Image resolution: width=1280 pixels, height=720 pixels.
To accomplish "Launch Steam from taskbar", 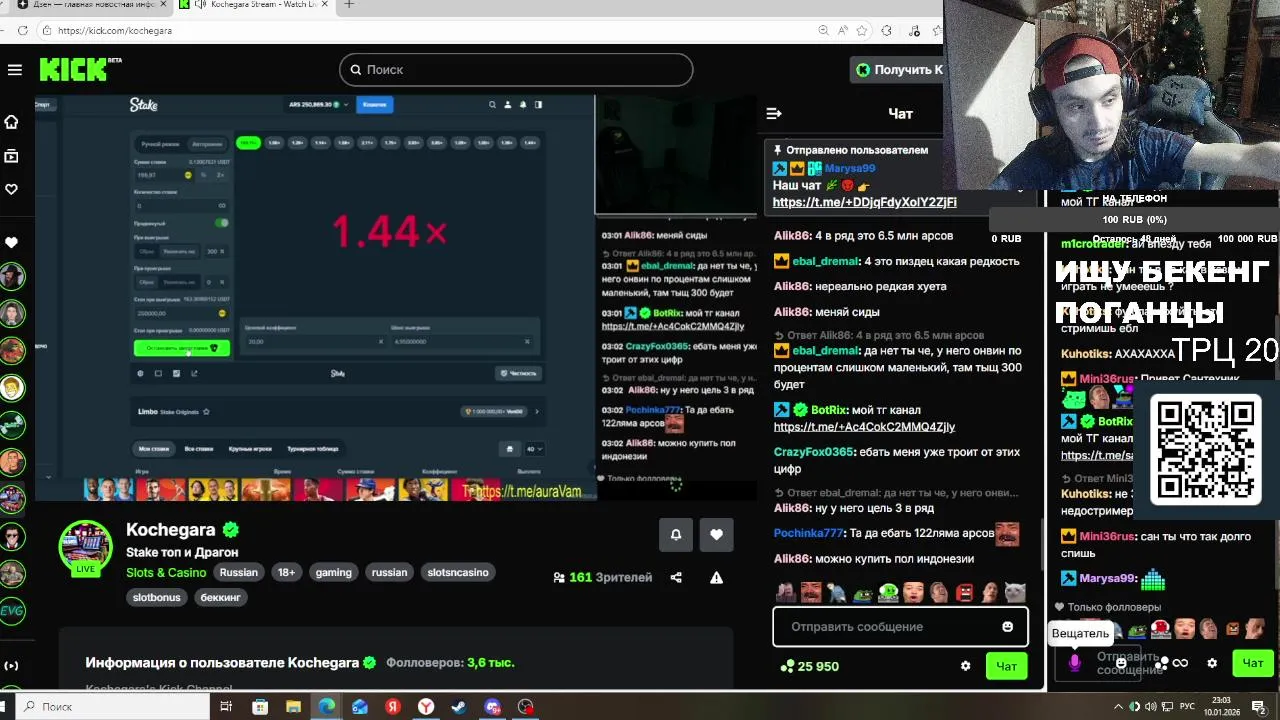I will 459,707.
